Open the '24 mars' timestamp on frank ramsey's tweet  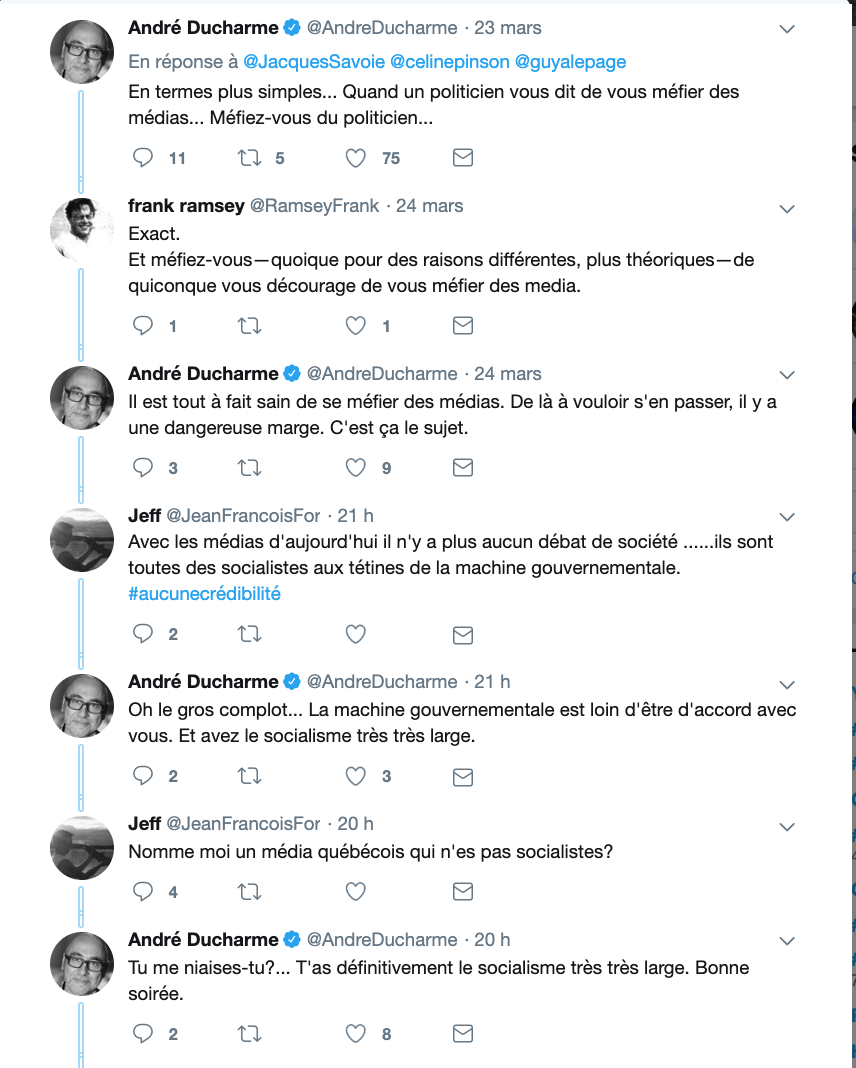pyautogui.click(x=430, y=206)
